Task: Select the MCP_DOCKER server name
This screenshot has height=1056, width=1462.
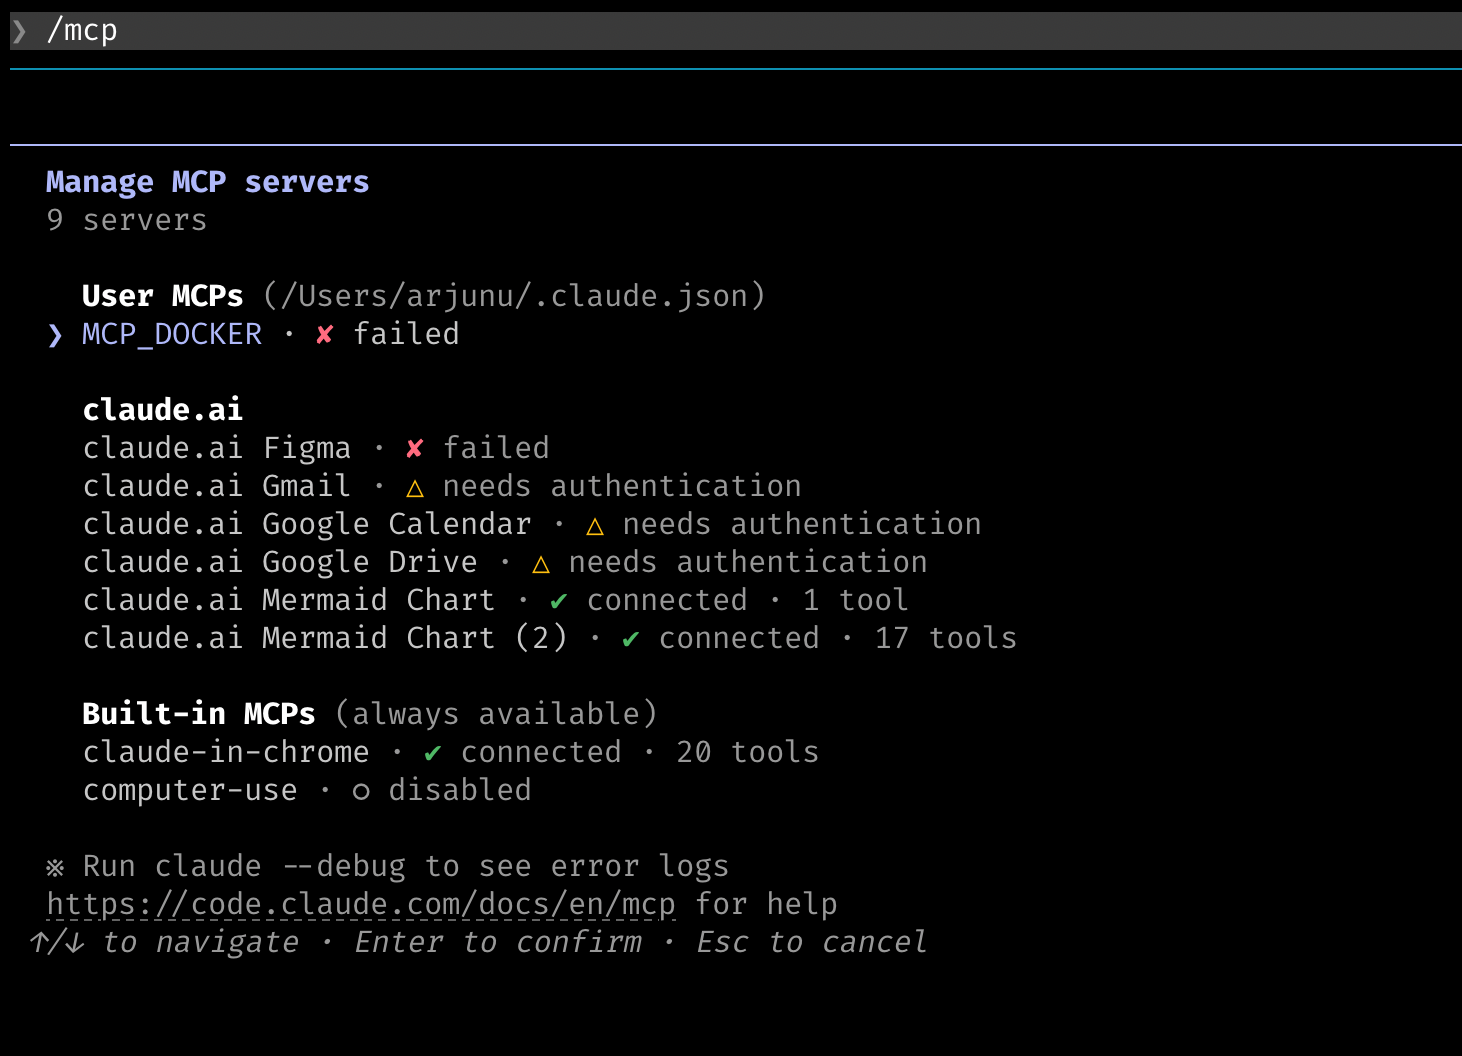Action: (172, 335)
